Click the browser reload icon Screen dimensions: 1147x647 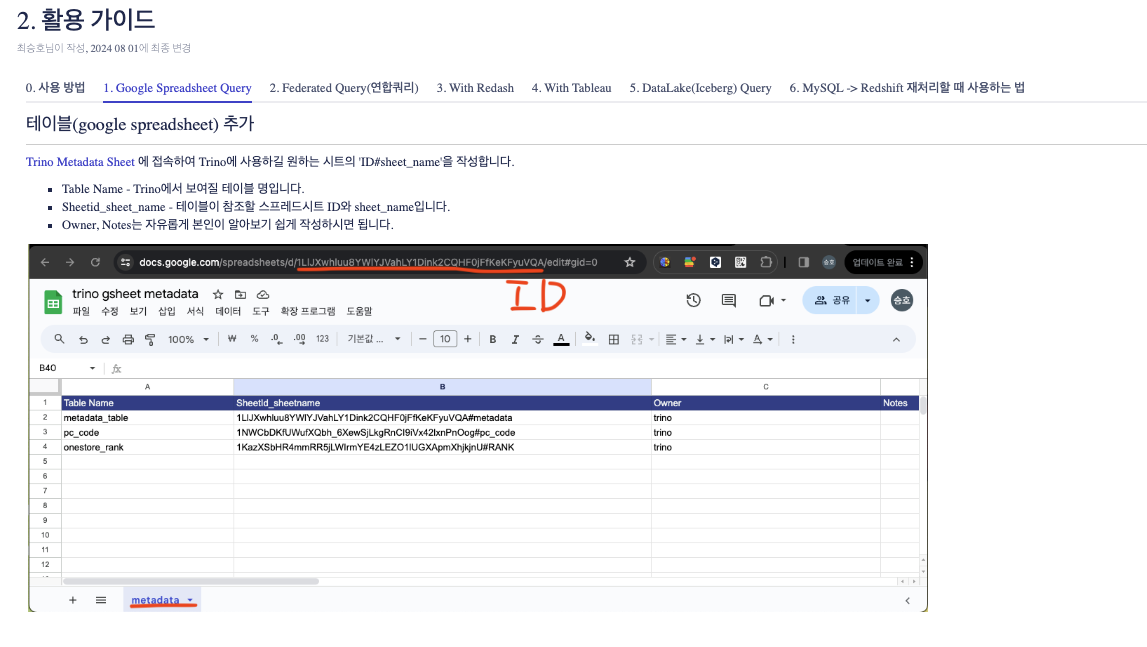95,262
